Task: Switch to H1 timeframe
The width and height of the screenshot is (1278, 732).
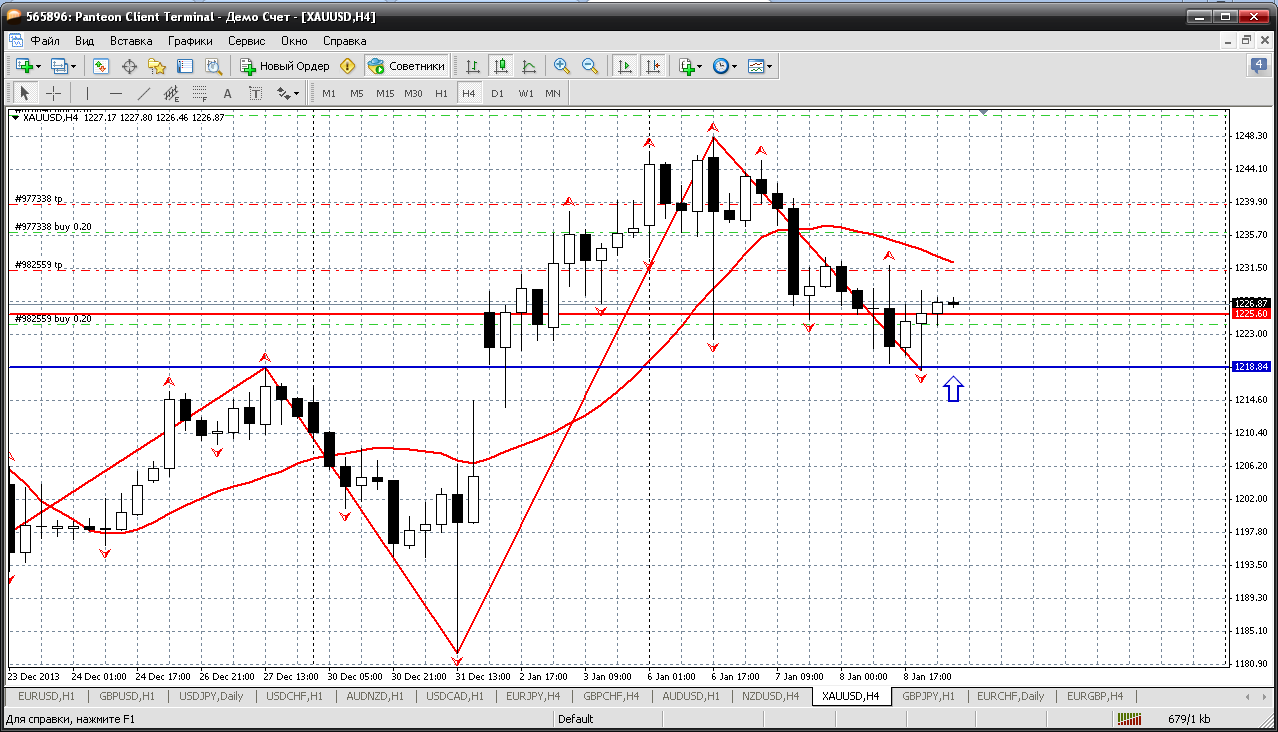Action: [x=441, y=93]
